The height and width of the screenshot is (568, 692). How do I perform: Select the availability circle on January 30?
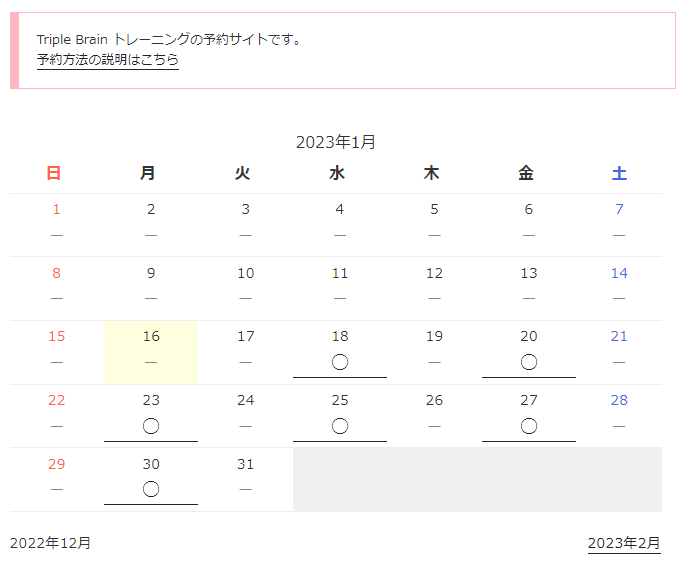pyautogui.click(x=151, y=489)
